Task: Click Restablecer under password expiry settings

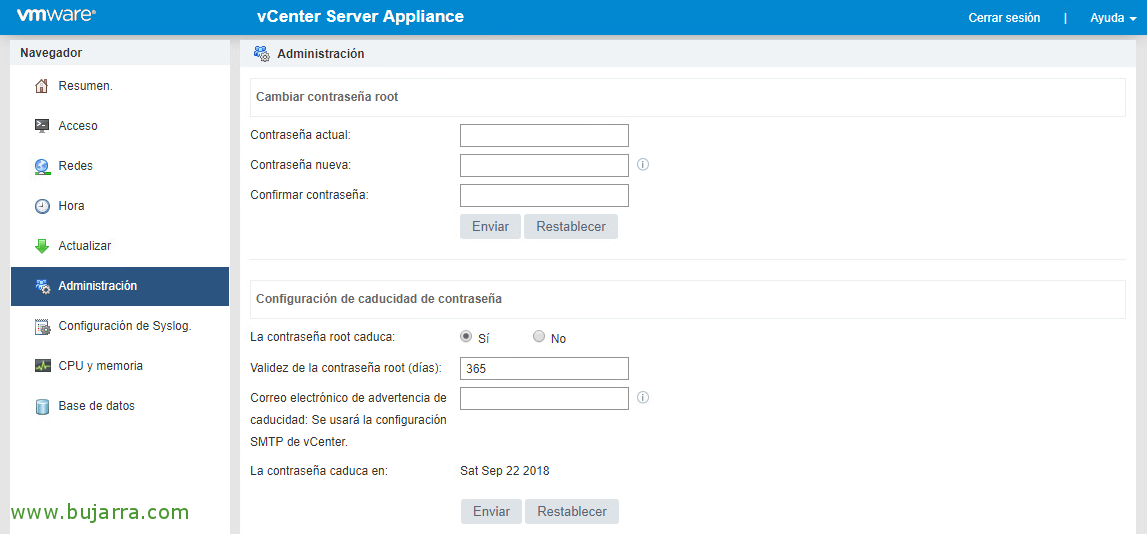Action: point(572,511)
